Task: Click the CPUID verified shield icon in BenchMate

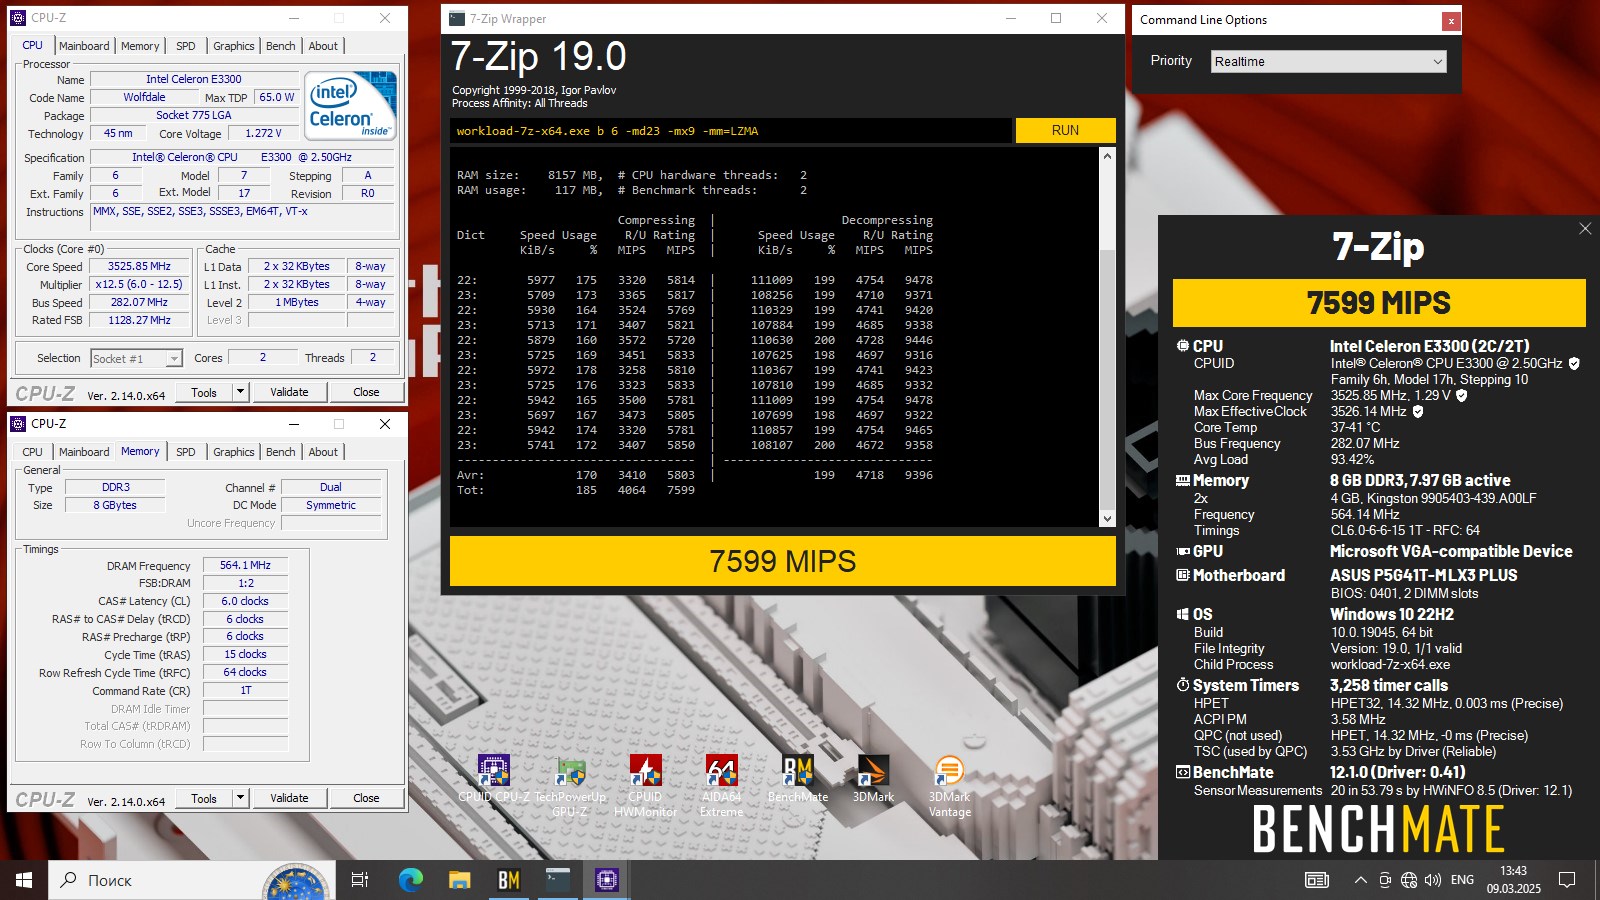Action: (1574, 364)
